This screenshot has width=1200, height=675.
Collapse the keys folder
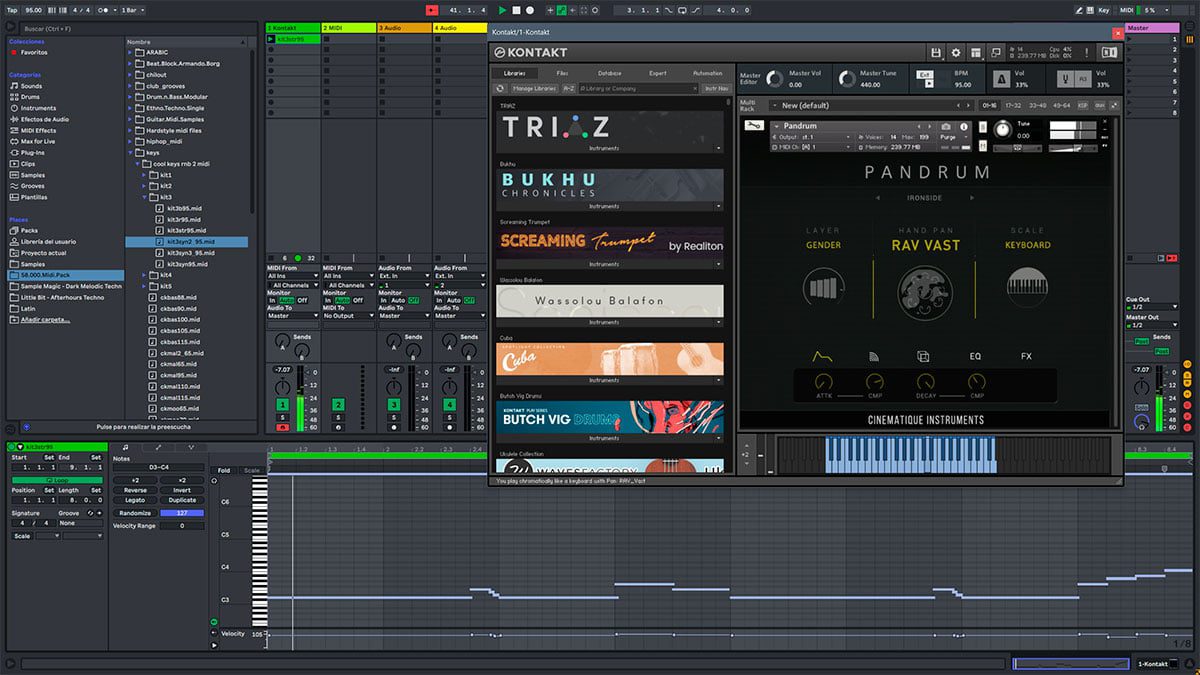point(131,152)
